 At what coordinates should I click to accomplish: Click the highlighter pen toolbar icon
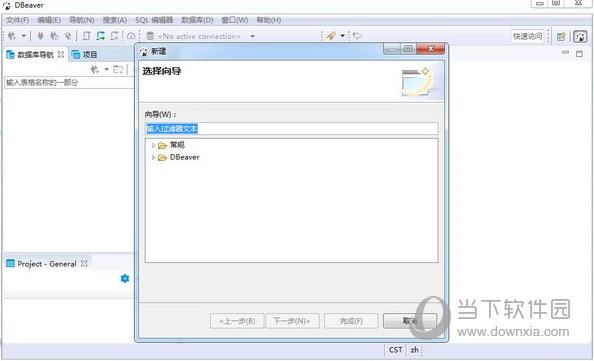pos(331,36)
